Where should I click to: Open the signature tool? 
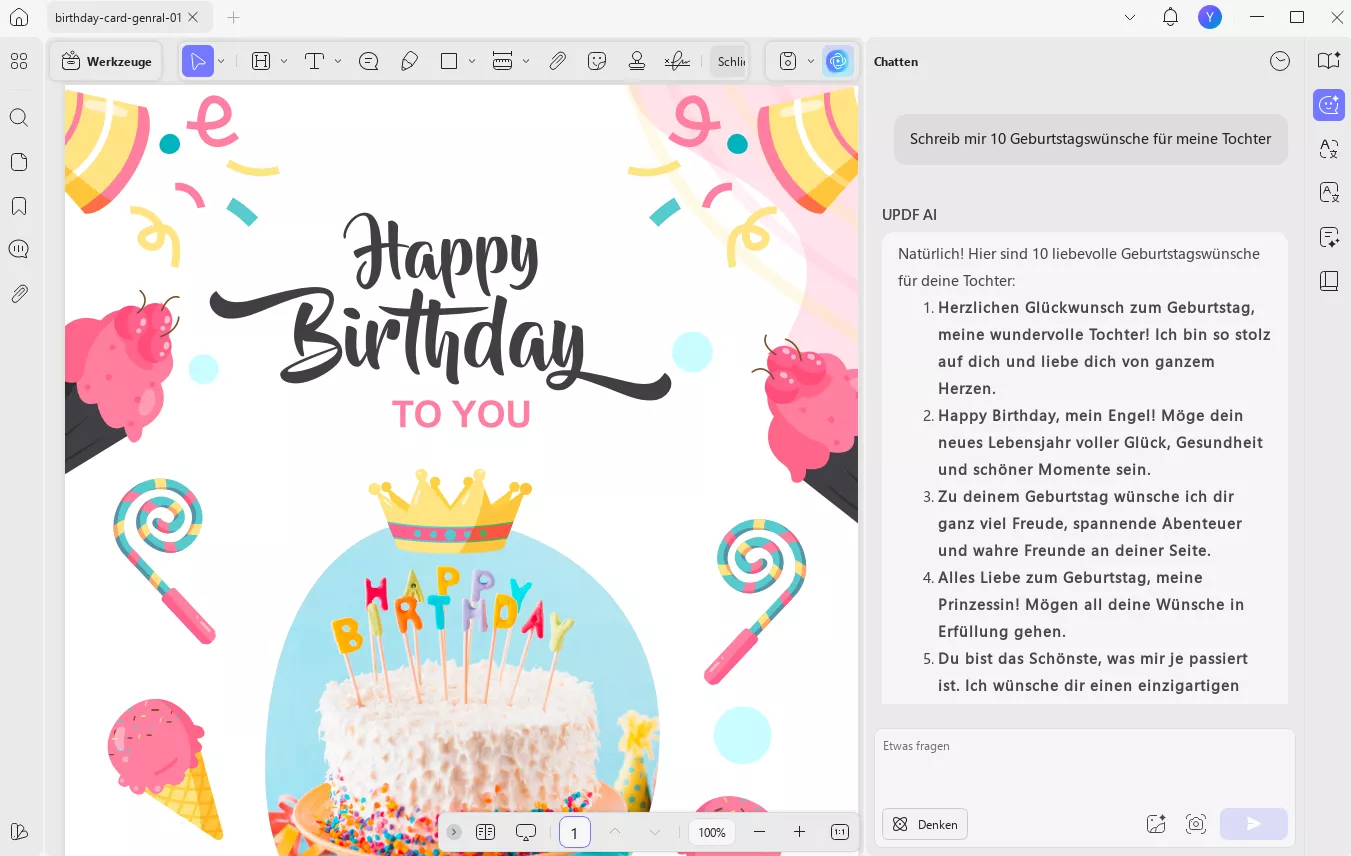coord(677,61)
